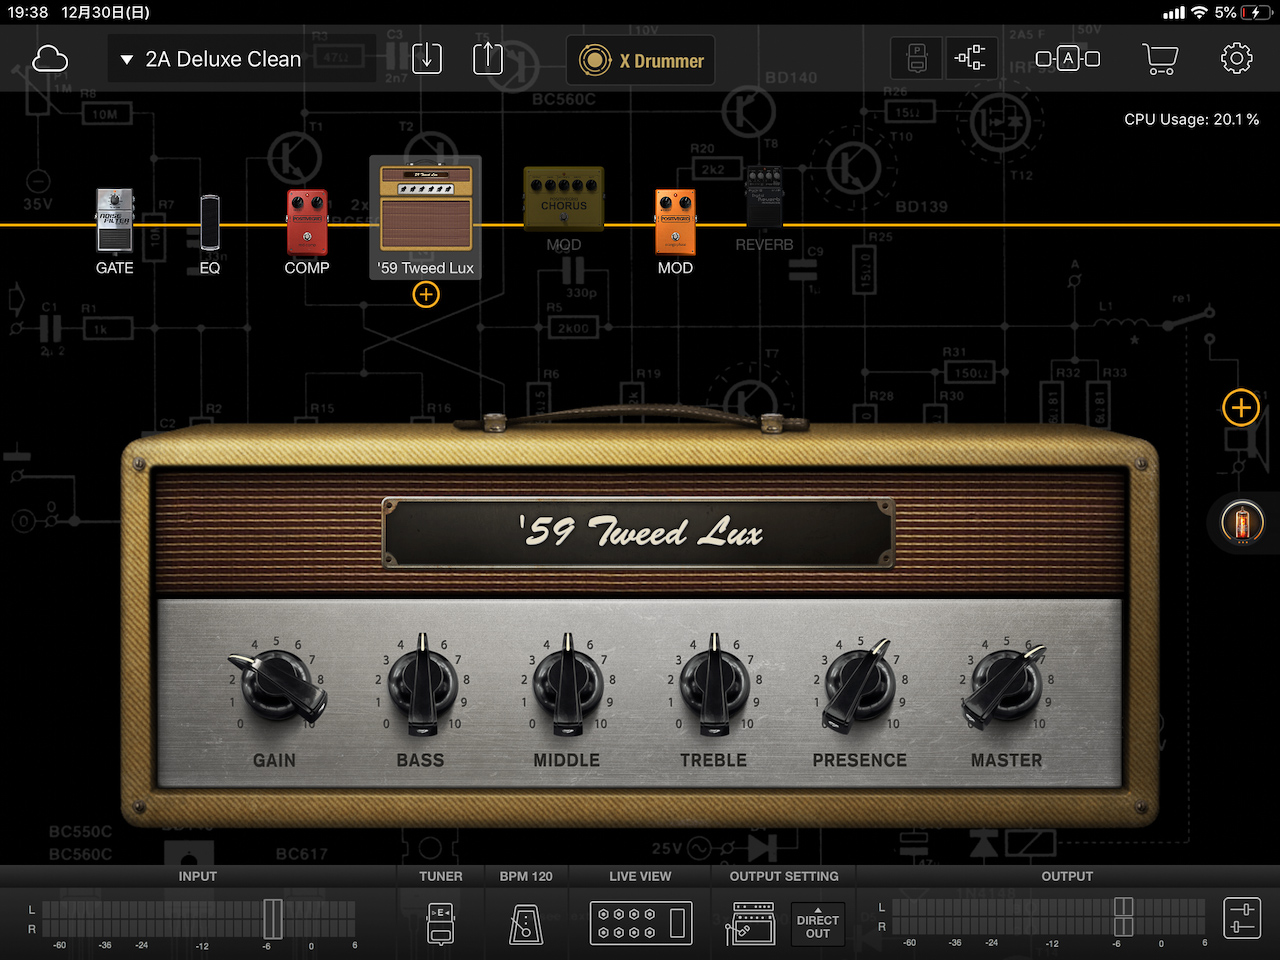This screenshot has height=960, width=1280.
Task: Adjust the PRESENCE knob
Action: coord(860,686)
